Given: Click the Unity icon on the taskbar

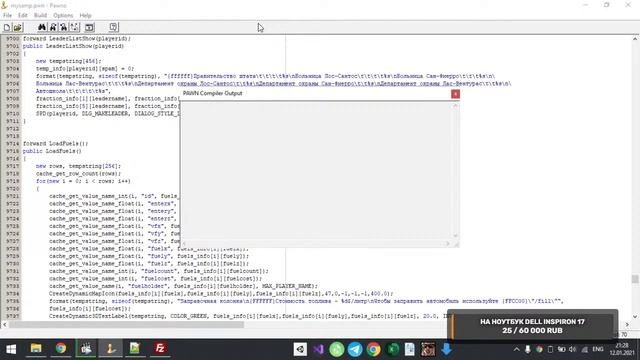Looking at the screenshot, I should [300, 349].
